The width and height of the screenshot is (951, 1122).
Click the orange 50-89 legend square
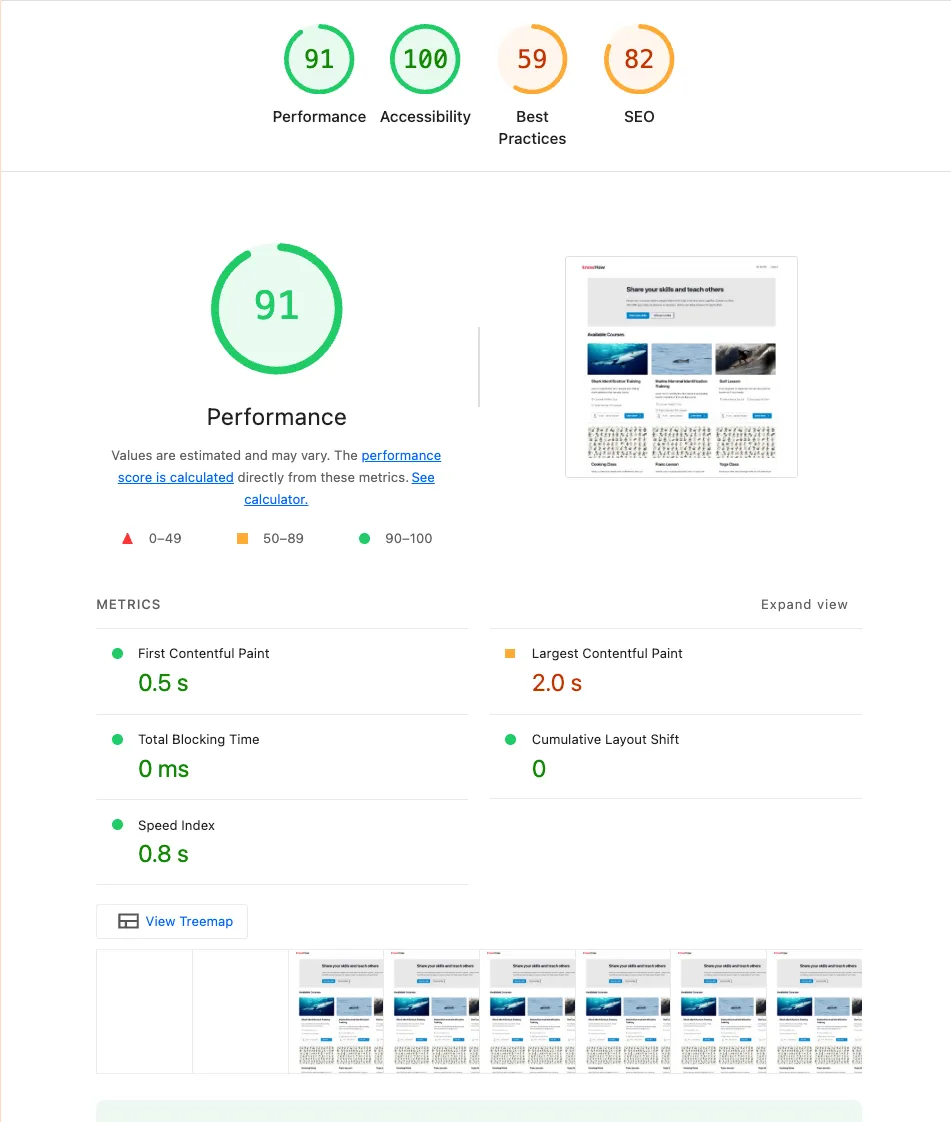(241, 537)
